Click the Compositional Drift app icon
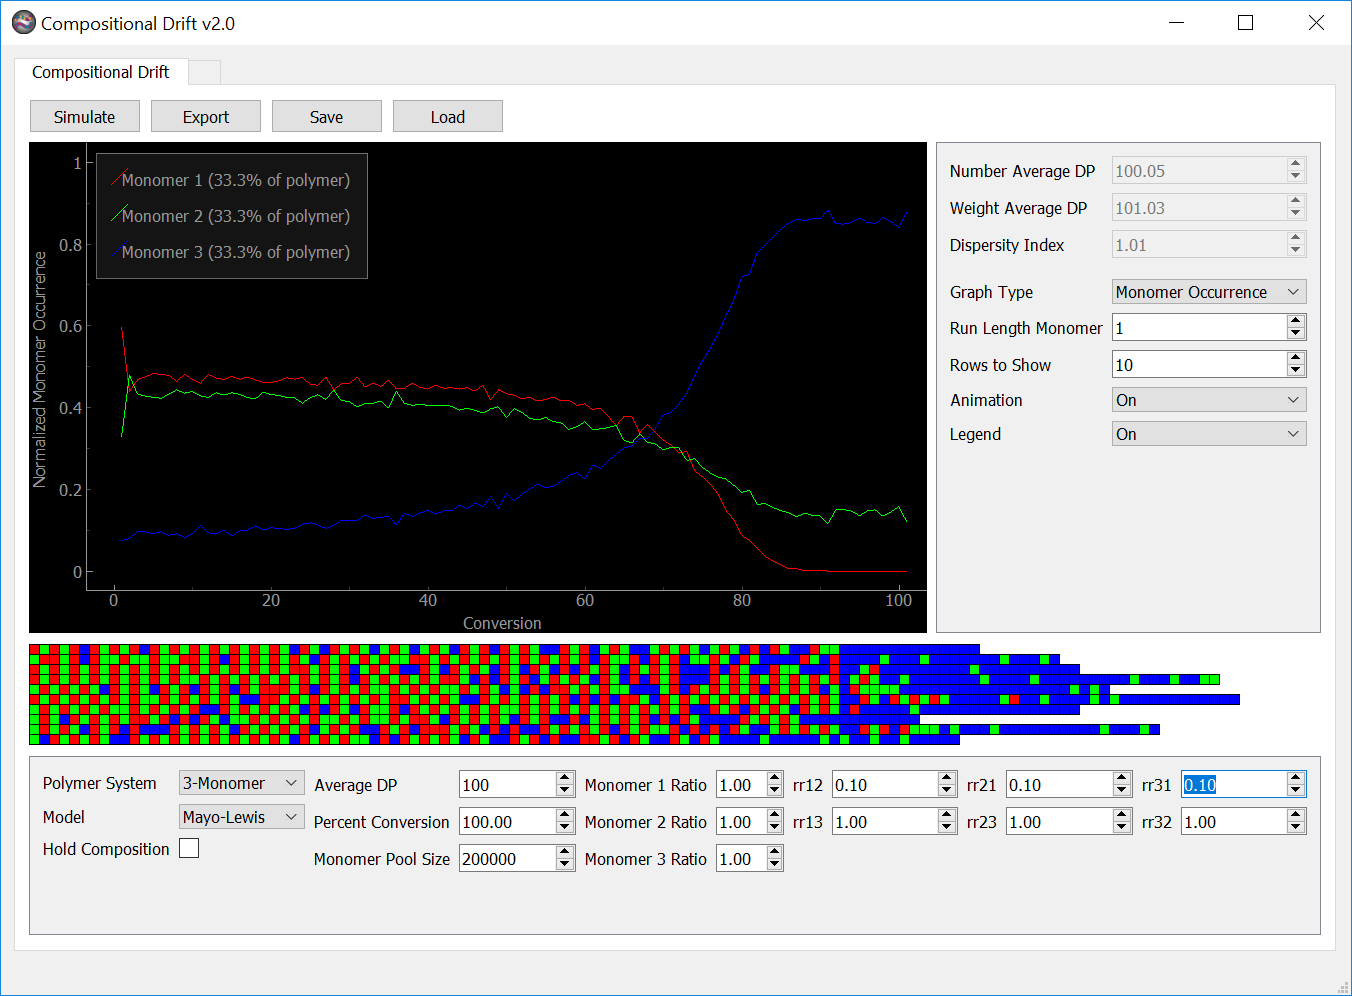The image size is (1352, 996). click(23, 23)
